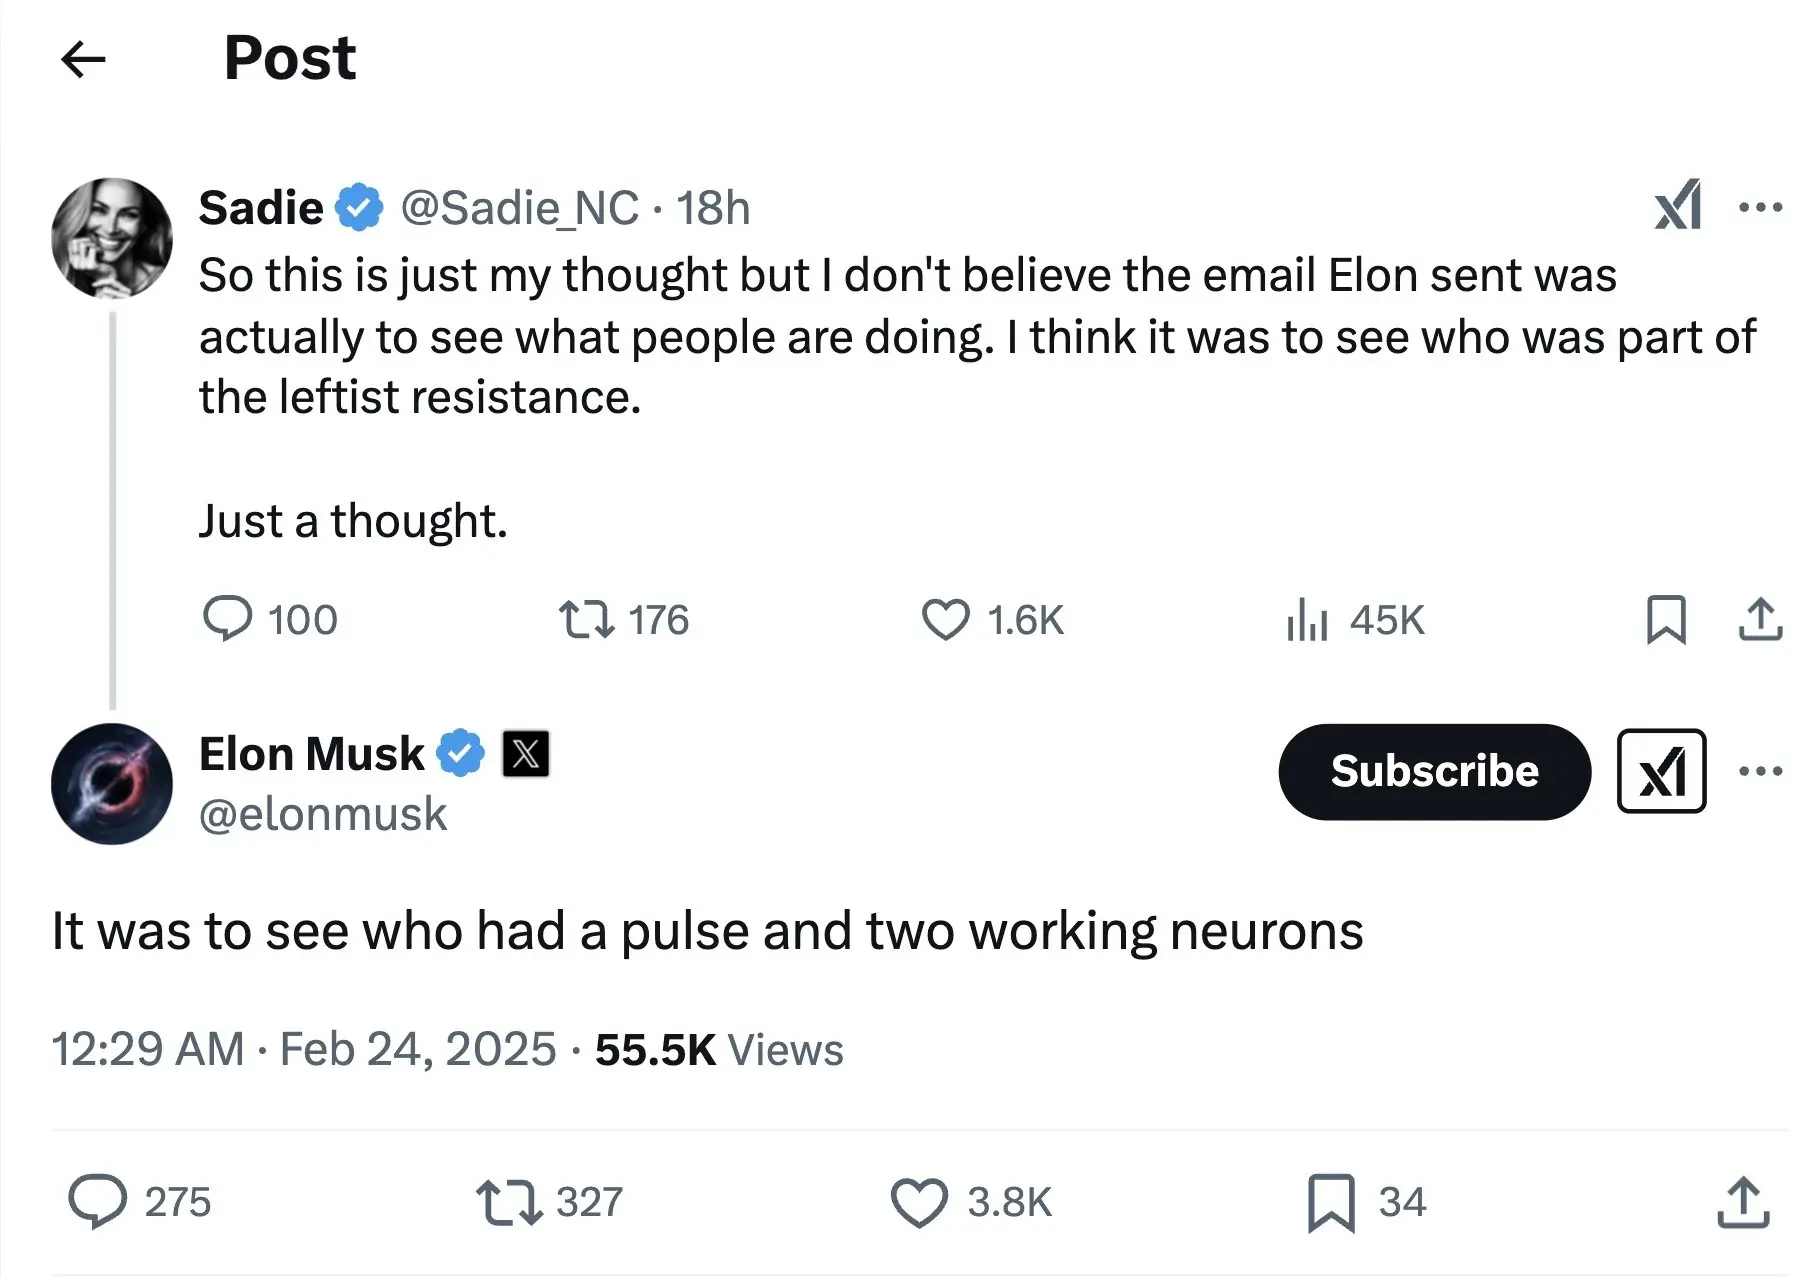Repost Elon Musk's post
The image size is (1812, 1278).
(x=509, y=1201)
